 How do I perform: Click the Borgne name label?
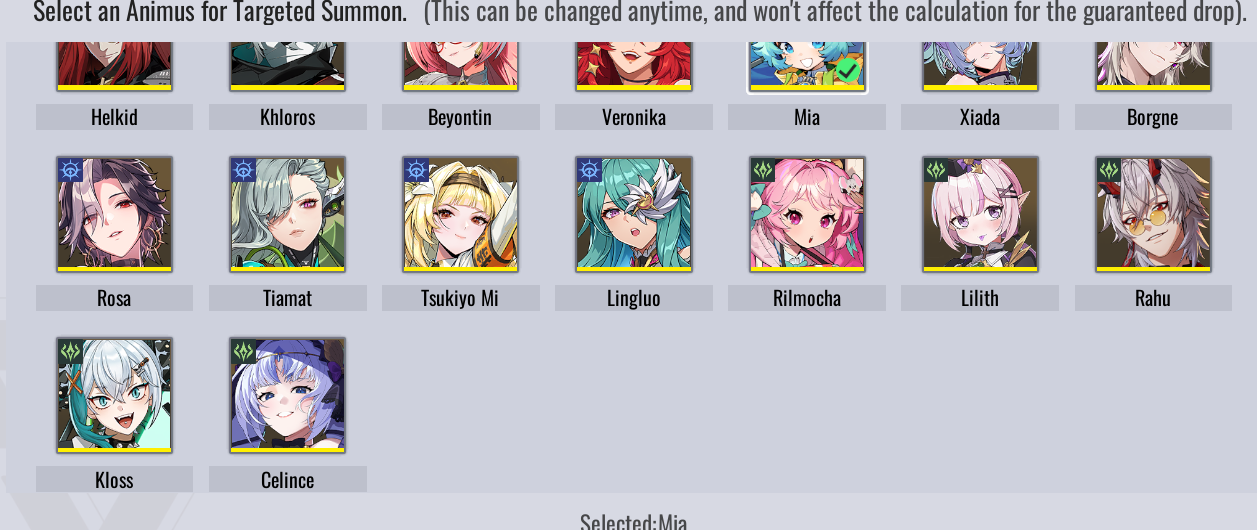[1153, 117]
